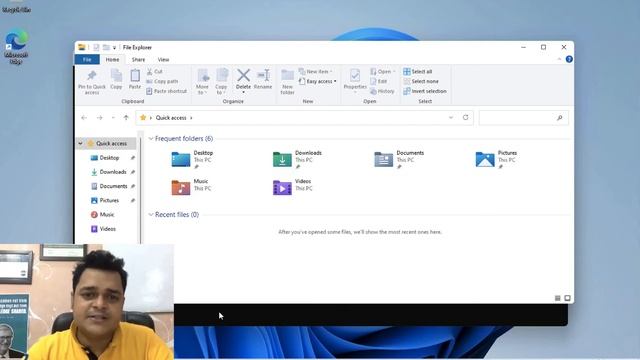Click the Copy ribbon icon

point(116,79)
